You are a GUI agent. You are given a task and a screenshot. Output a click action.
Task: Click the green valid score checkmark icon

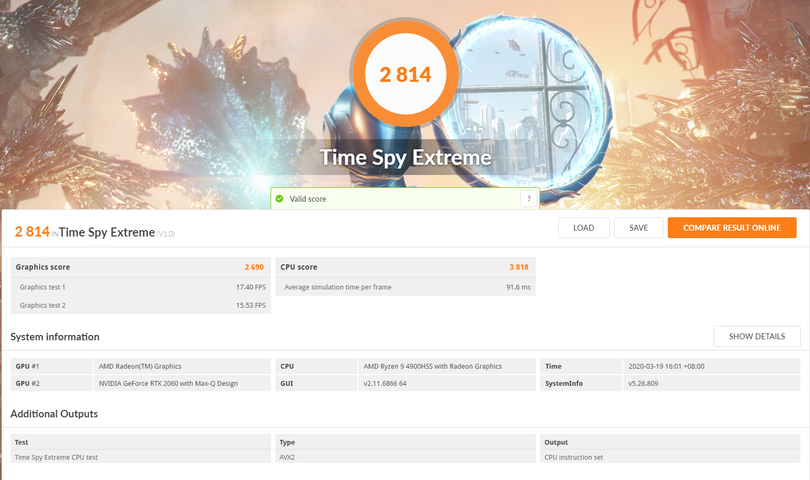pyautogui.click(x=279, y=198)
